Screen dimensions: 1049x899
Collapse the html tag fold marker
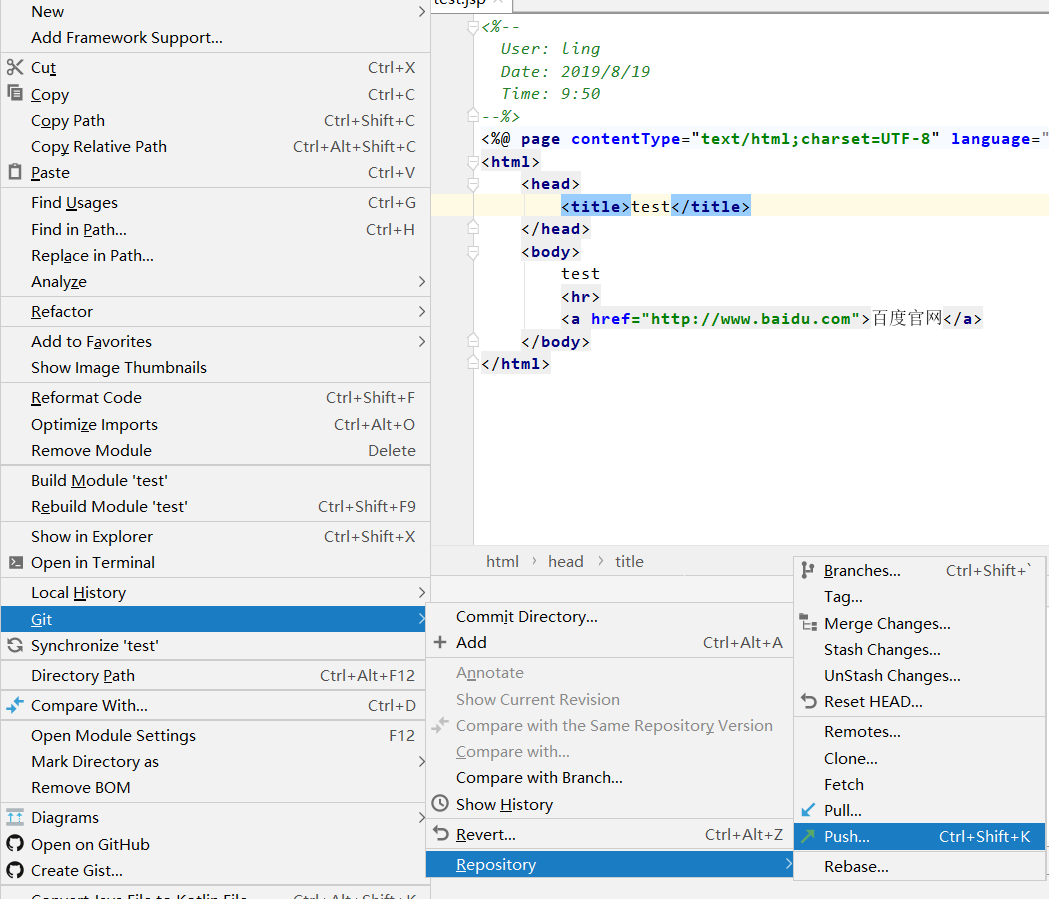(x=473, y=161)
